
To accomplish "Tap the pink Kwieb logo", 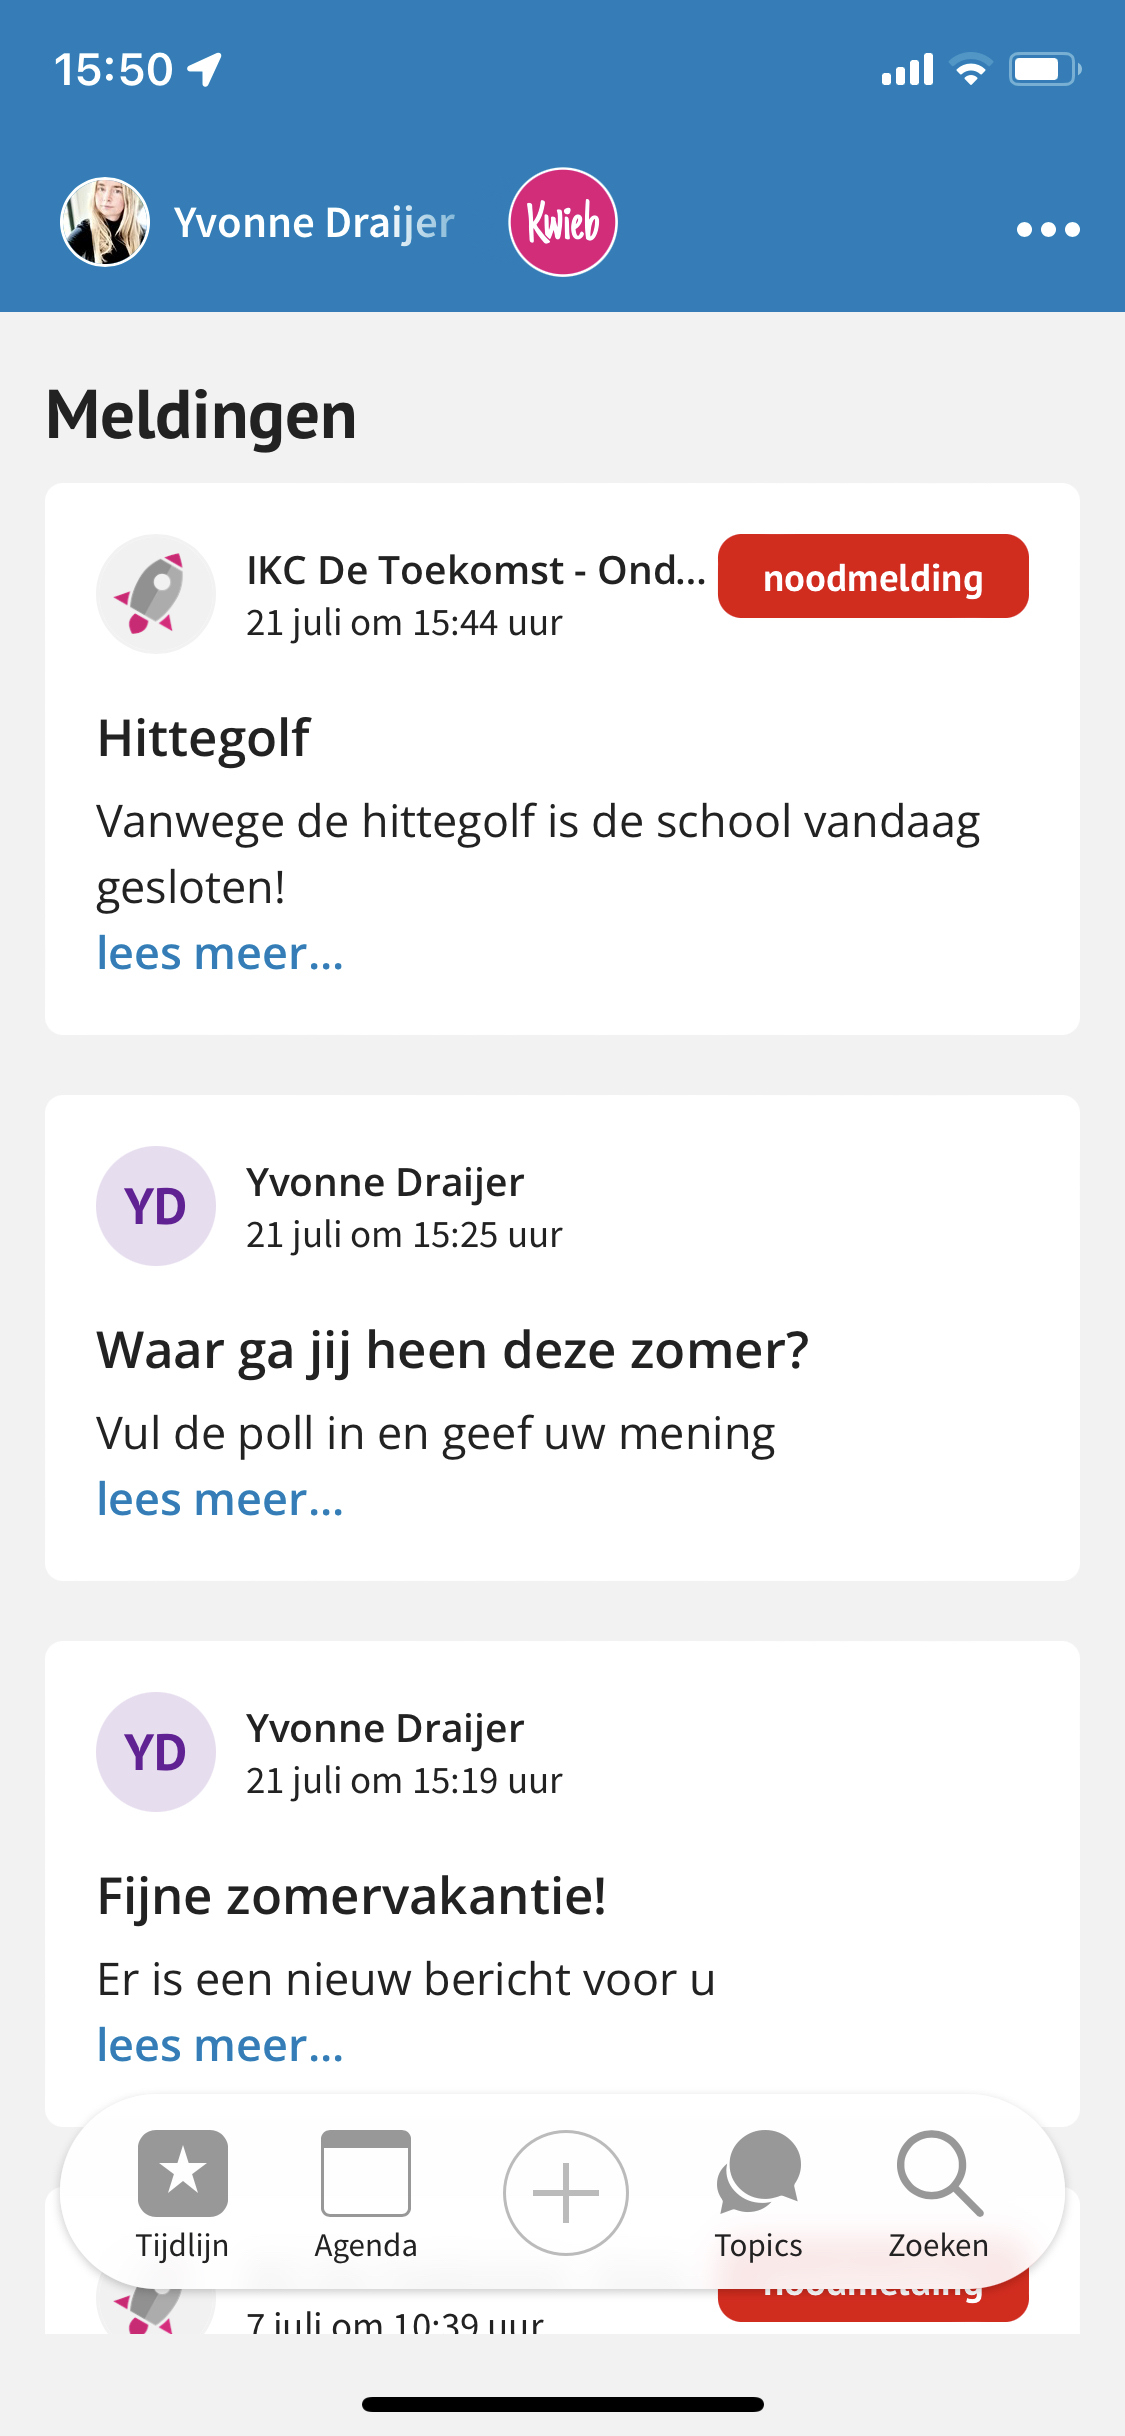I will click(x=563, y=222).
